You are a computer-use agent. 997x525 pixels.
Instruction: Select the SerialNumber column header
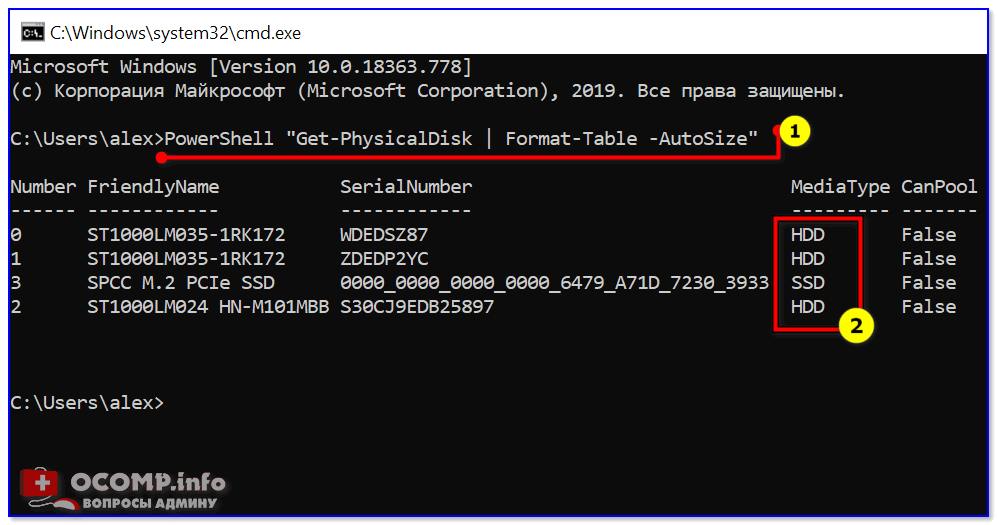405,187
